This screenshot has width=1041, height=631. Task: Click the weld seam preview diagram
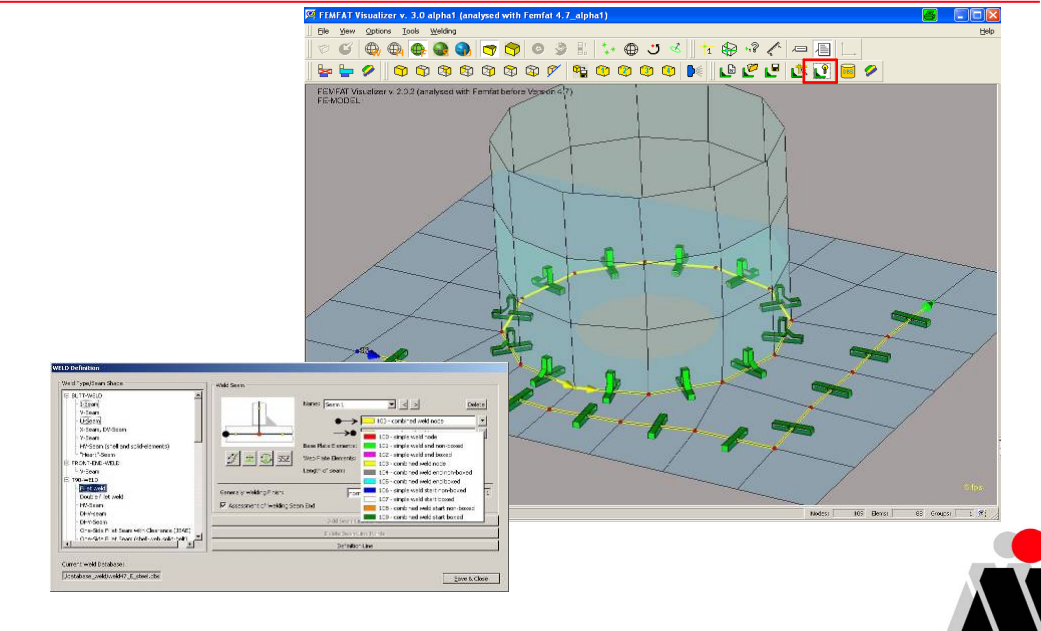coord(258,422)
